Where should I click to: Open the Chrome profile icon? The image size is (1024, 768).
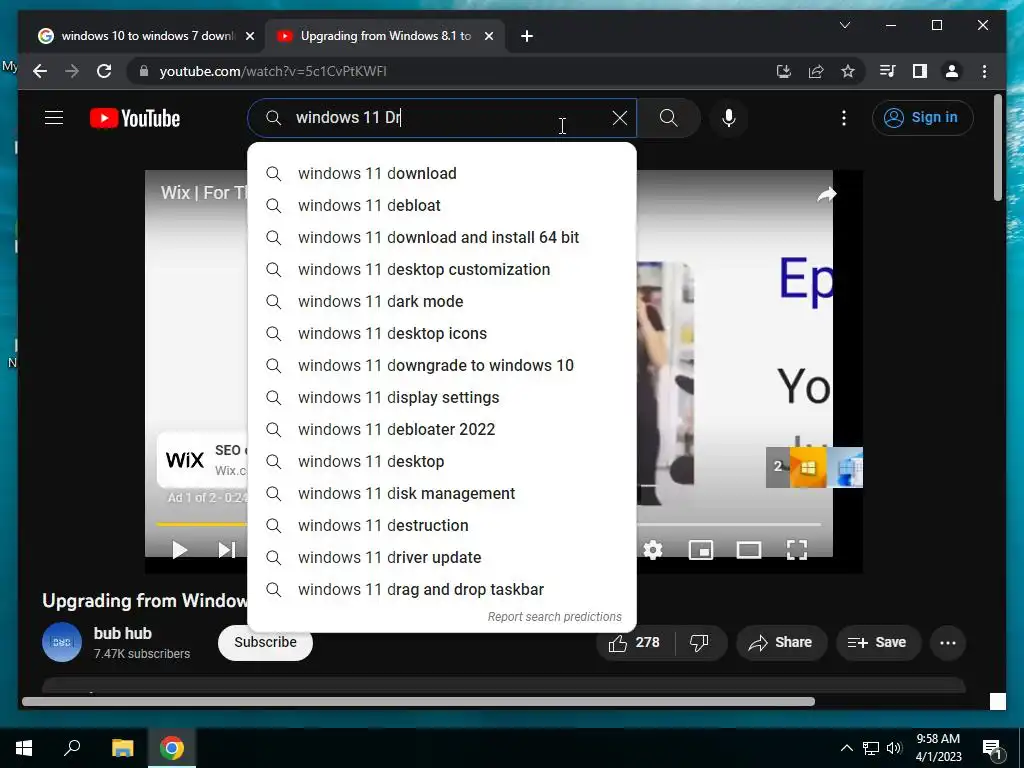[x=952, y=71]
